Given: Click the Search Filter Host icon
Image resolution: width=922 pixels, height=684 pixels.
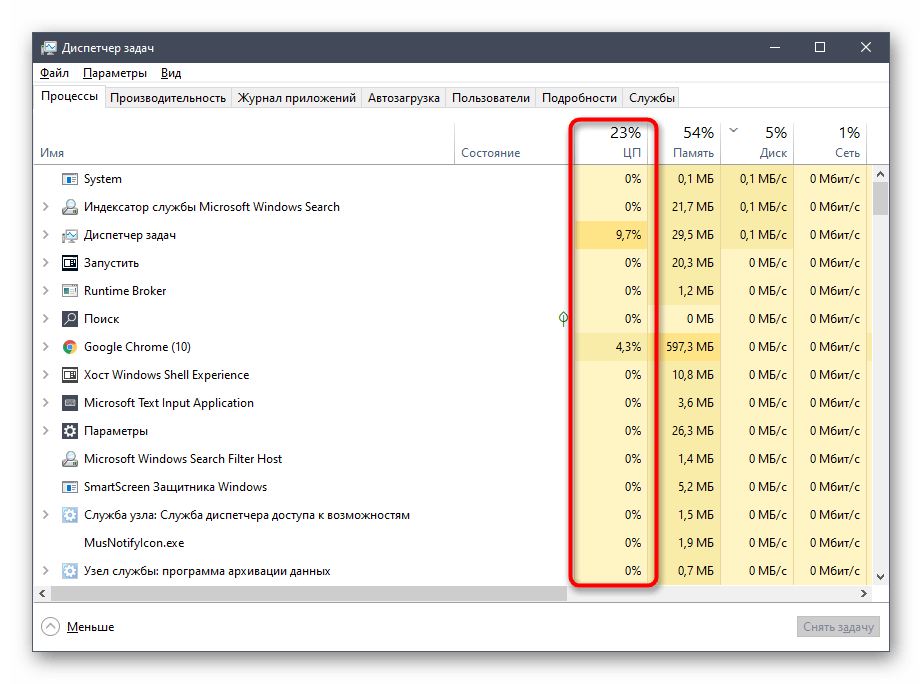Looking at the screenshot, I should point(69,459).
